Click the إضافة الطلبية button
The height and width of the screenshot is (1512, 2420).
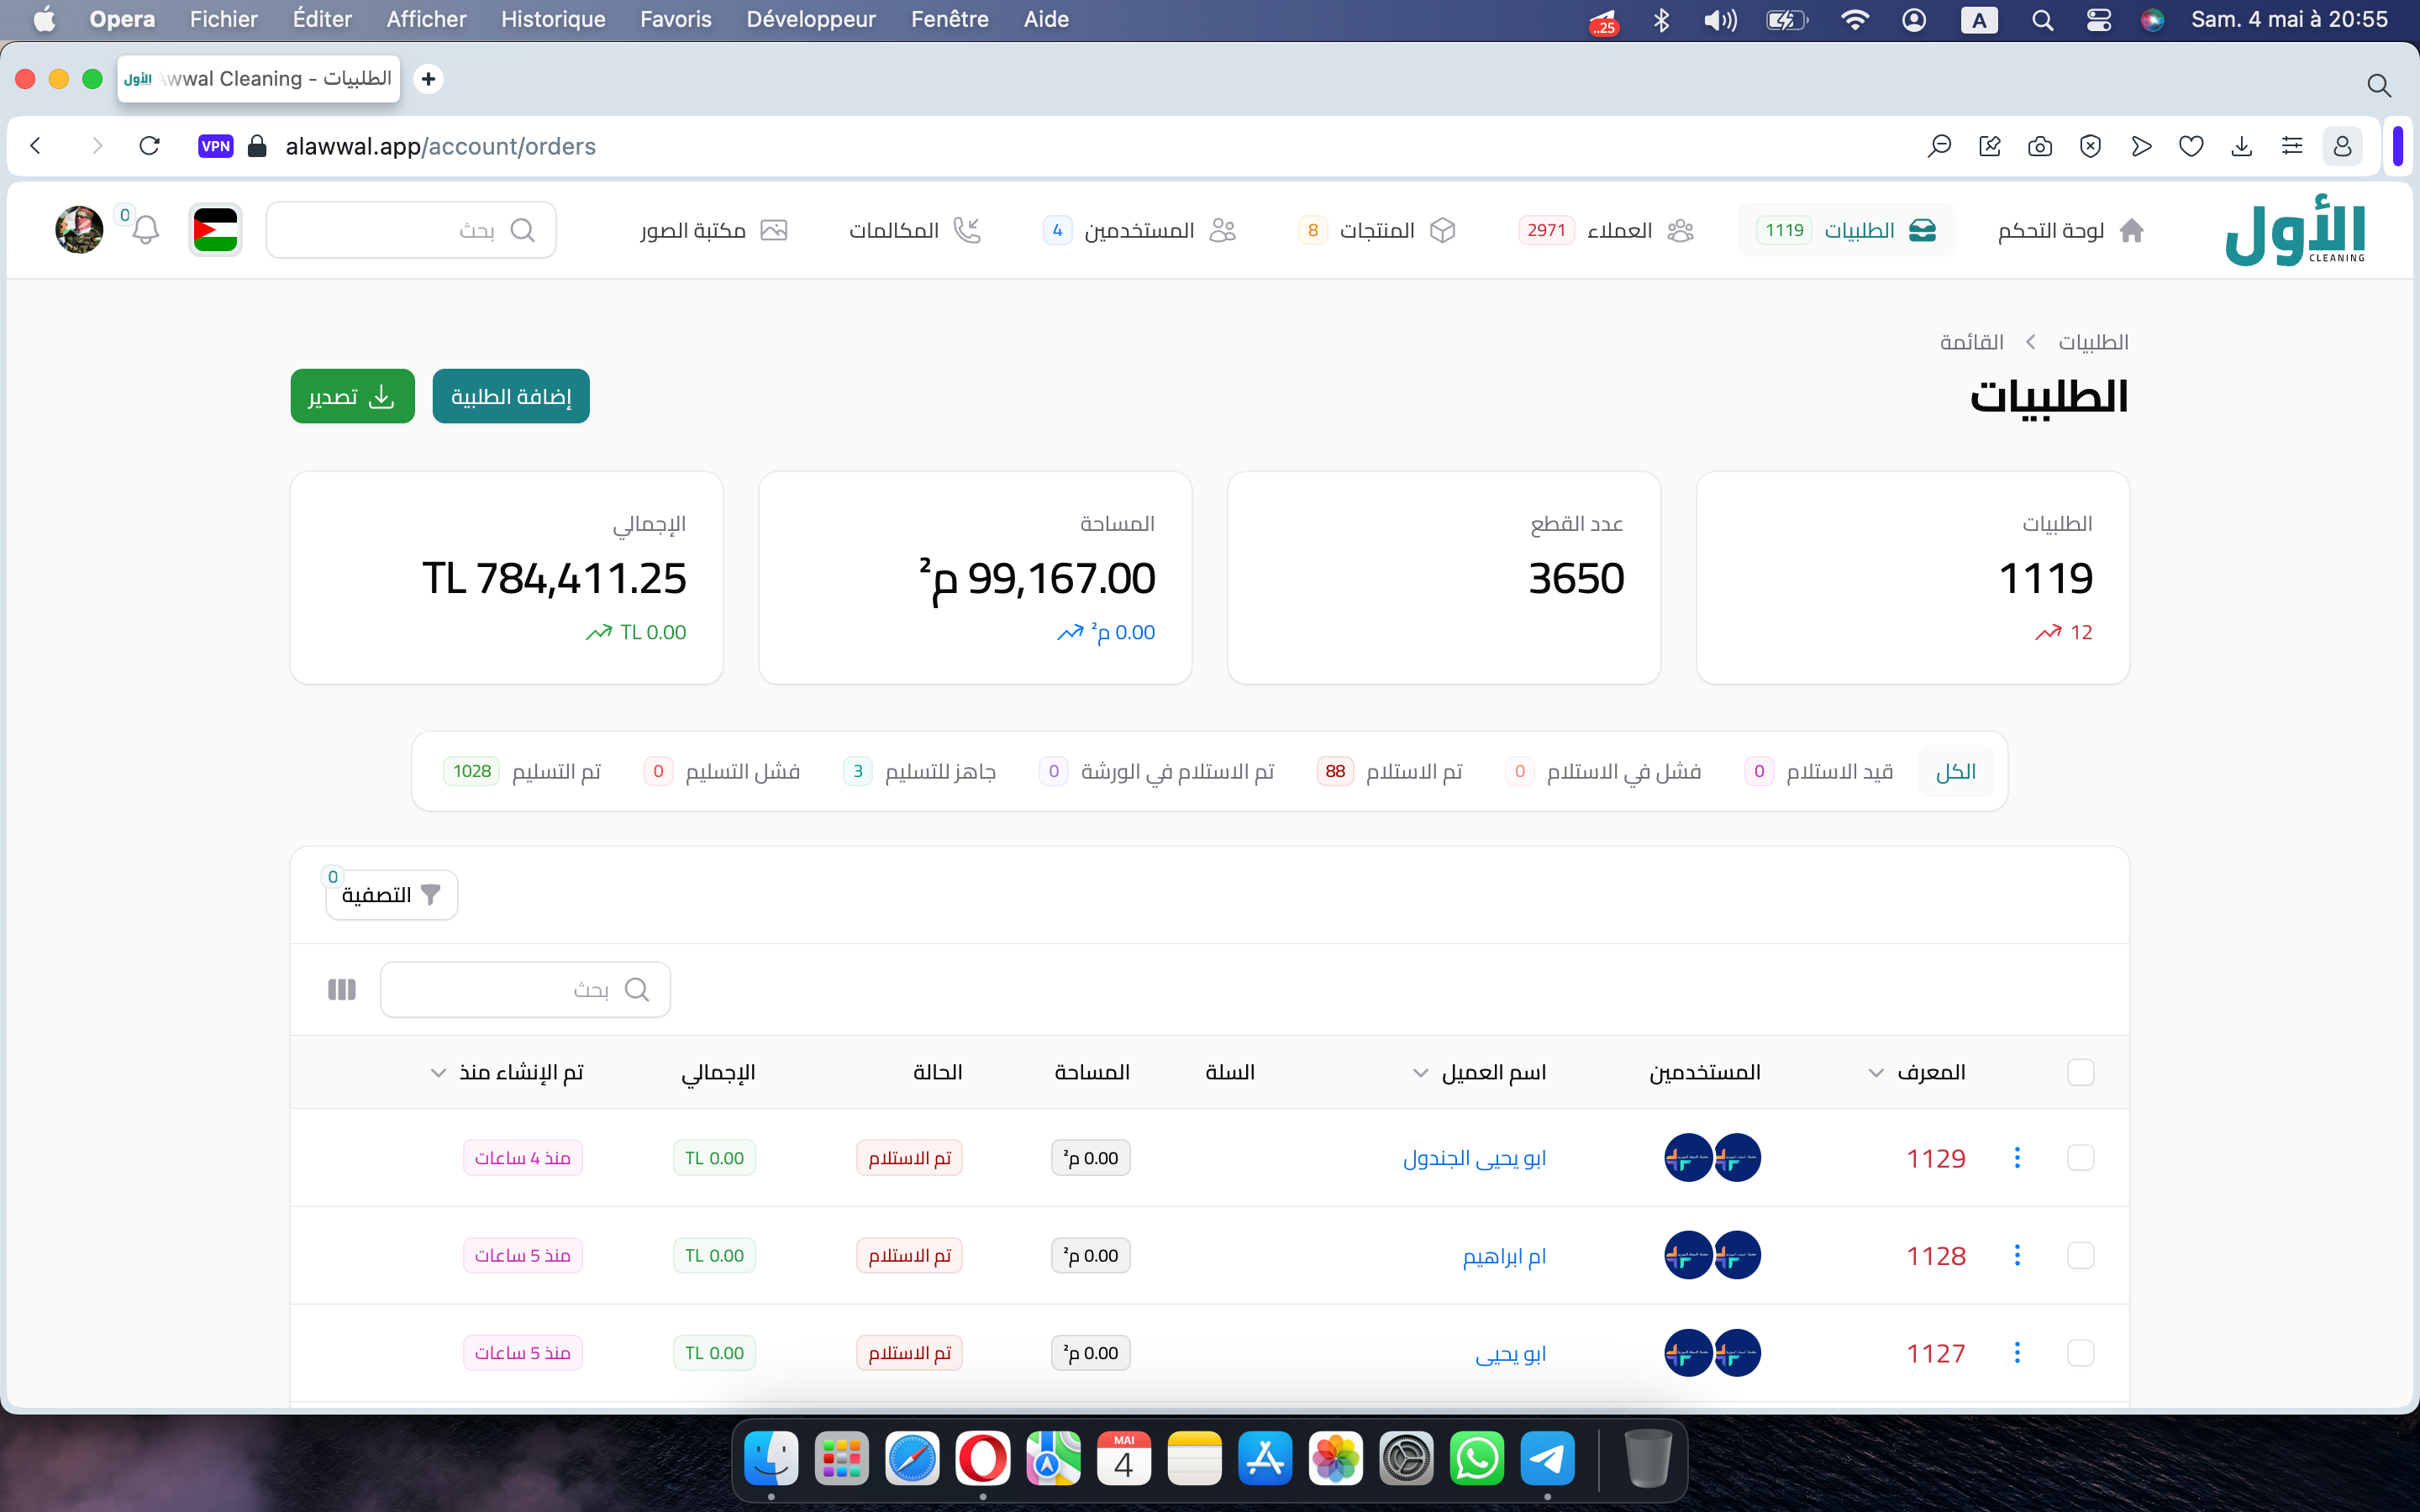click(x=511, y=397)
